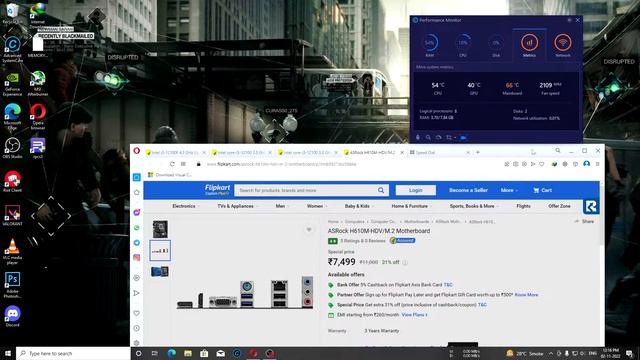The width and height of the screenshot is (640, 360).
Task: Click the Flipkart logo
Action: (217, 189)
